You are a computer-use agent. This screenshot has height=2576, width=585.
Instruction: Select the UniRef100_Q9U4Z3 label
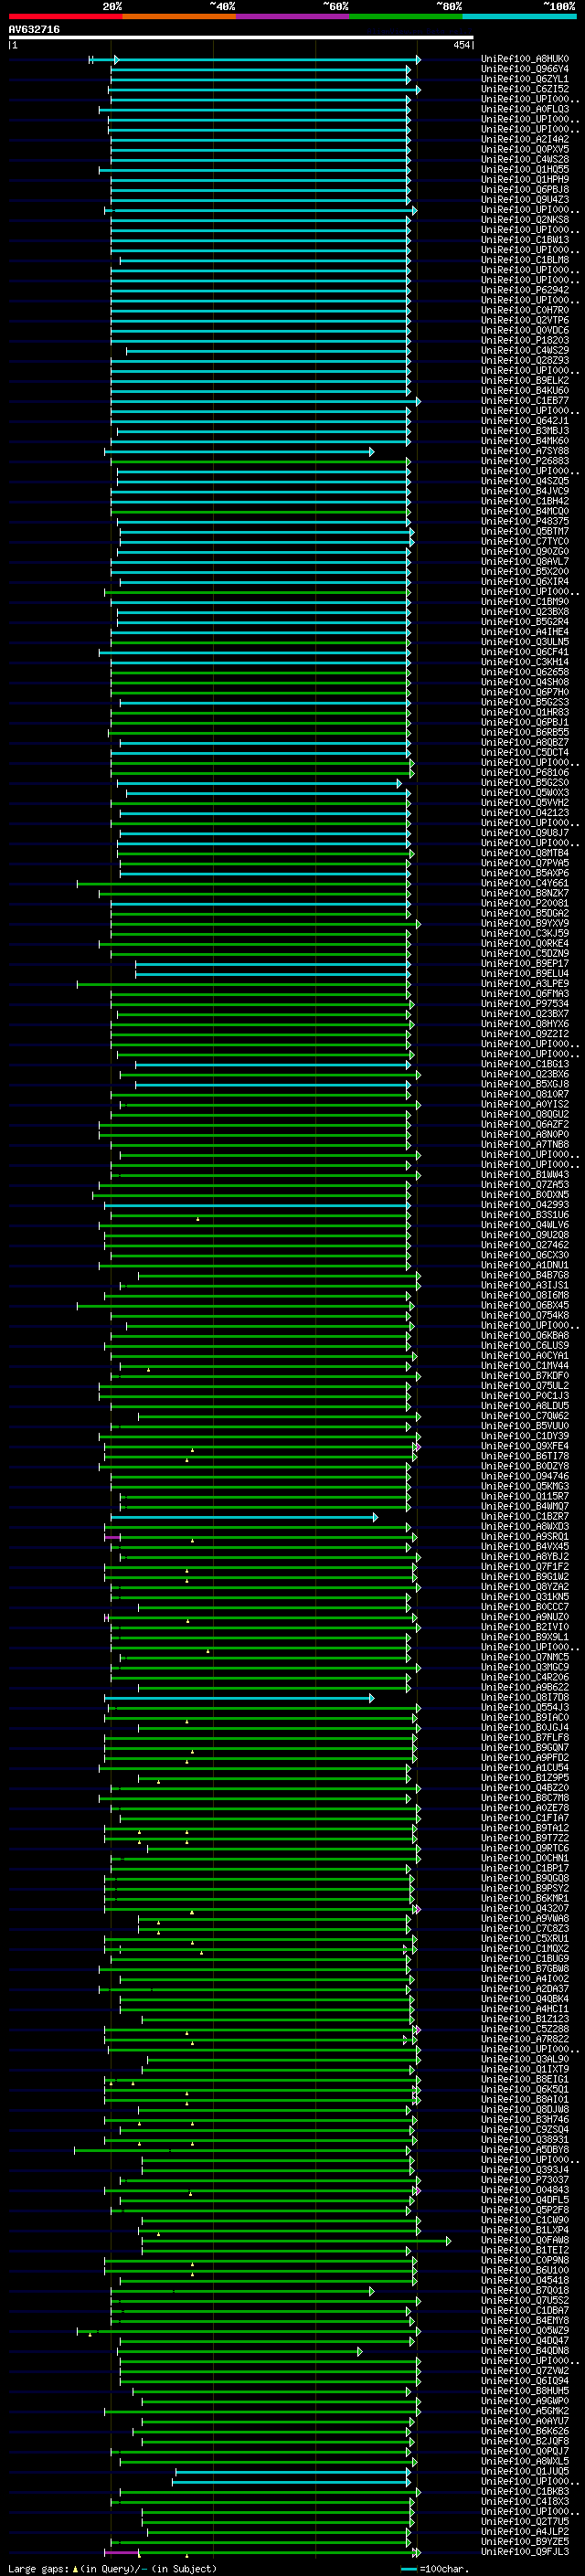tap(525, 200)
